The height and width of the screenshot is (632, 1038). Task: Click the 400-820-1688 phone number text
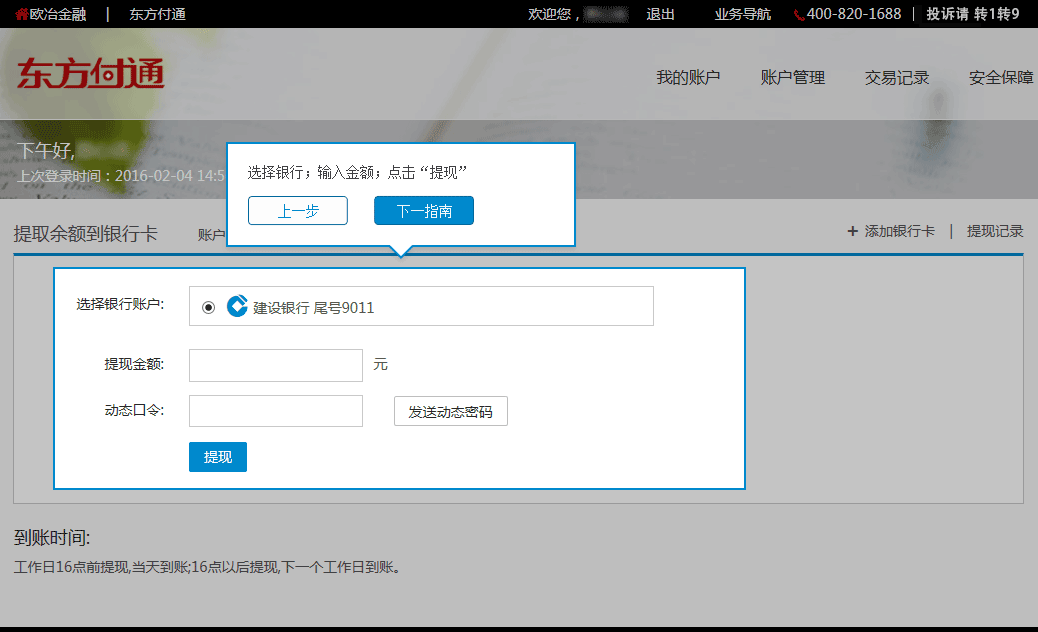tap(854, 14)
